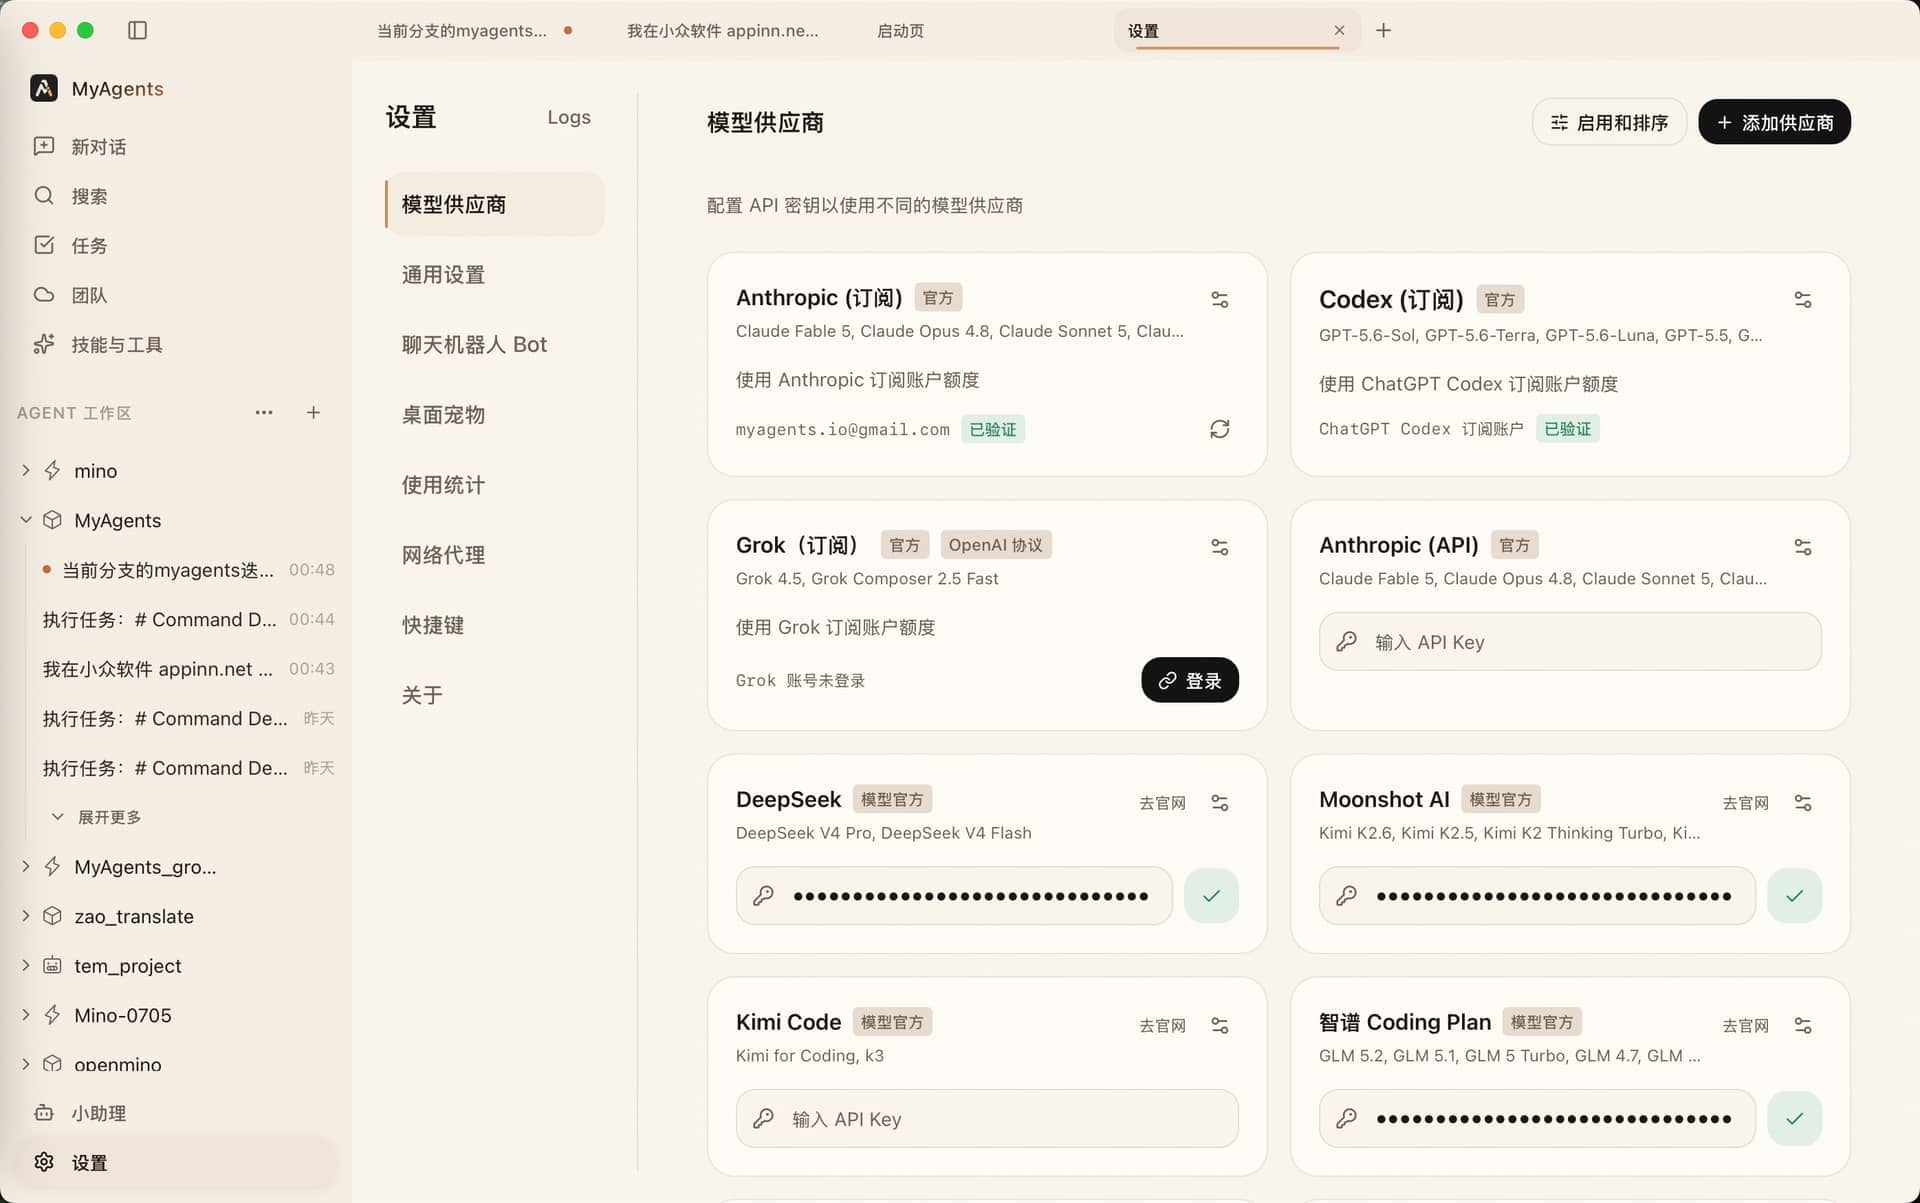Expand the Mino-0705 workspace
The height and width of the screenshot is (1203, 1920).
pos(26,1015)
